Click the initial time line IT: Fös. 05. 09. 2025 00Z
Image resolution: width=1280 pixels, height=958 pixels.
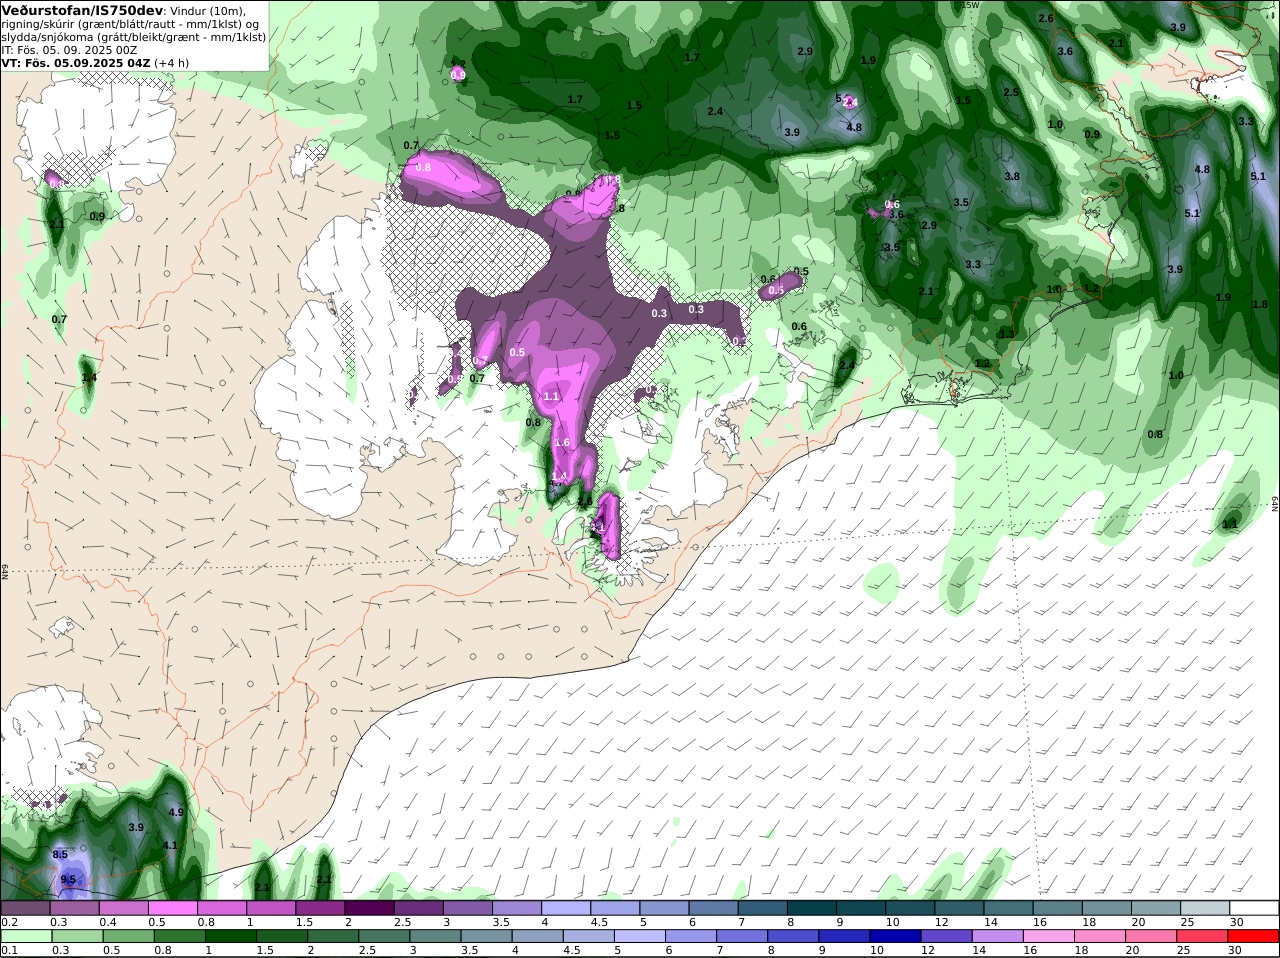pyautogui.click(x=69, y=49)
